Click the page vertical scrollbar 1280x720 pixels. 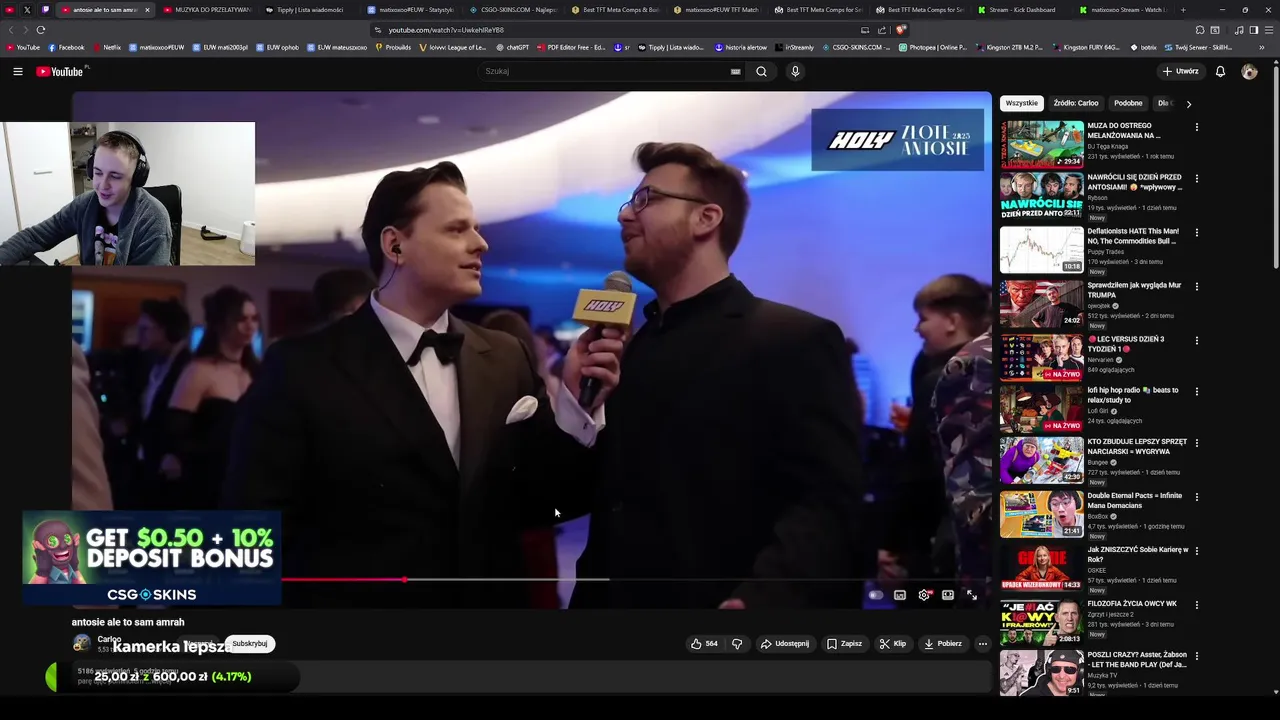1276,165
